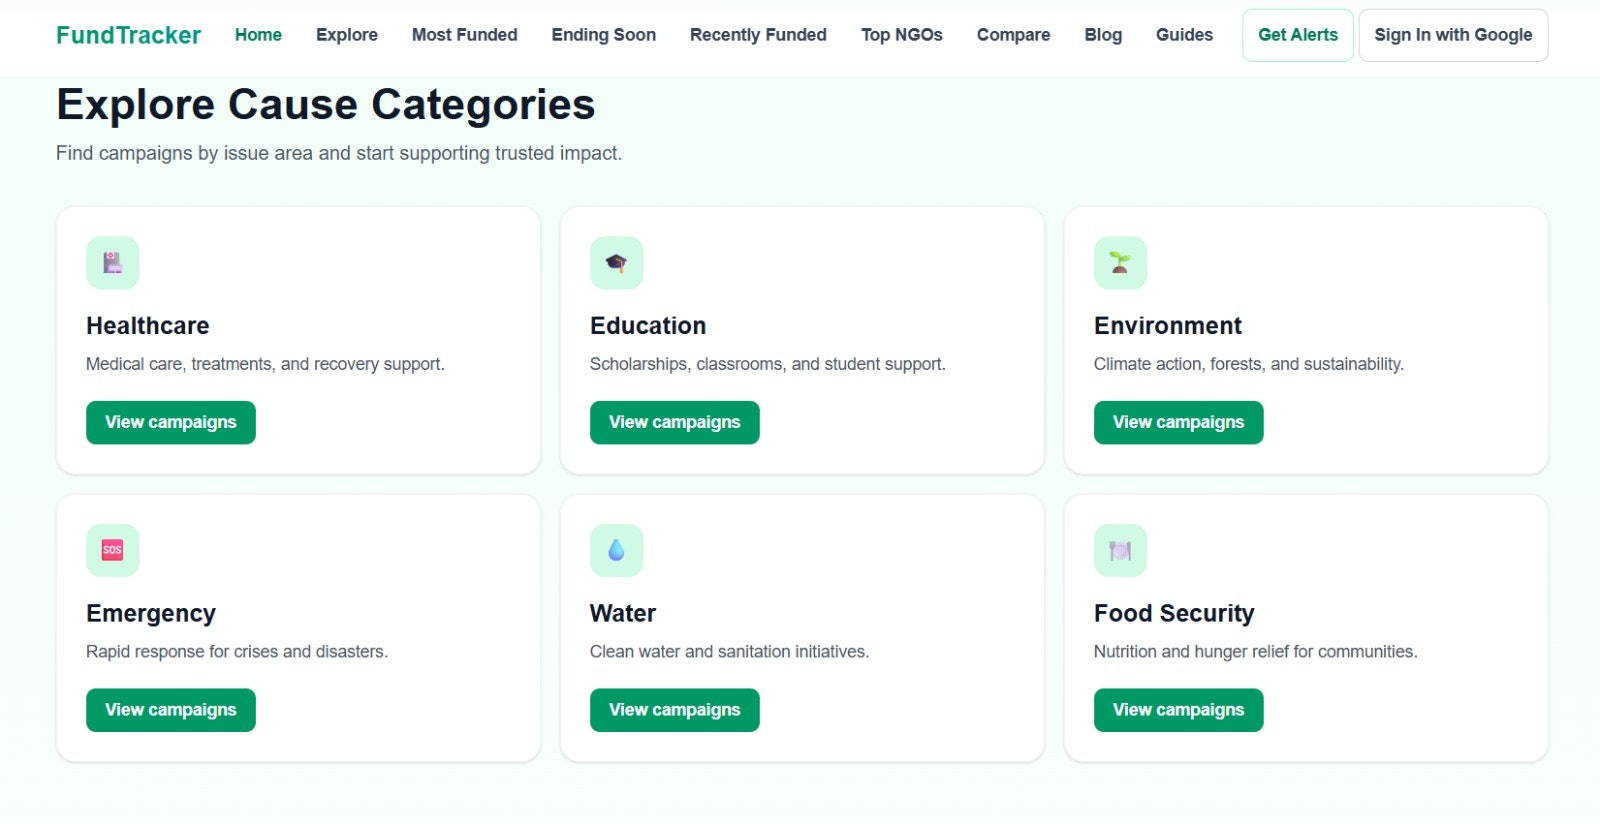Go to FundTracker logo homepage
The image size is (1600, 824).
(128, 35)
